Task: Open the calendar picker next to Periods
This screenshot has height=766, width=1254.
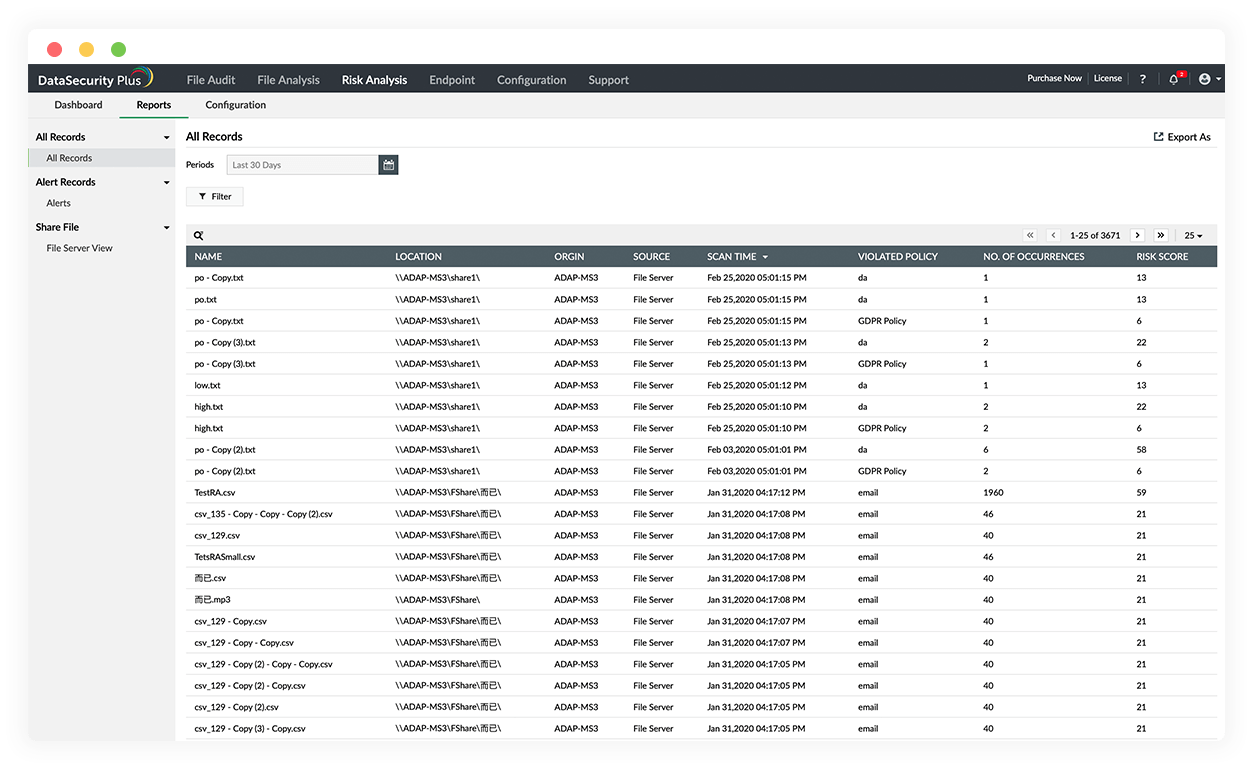Action: pos(388,164)
